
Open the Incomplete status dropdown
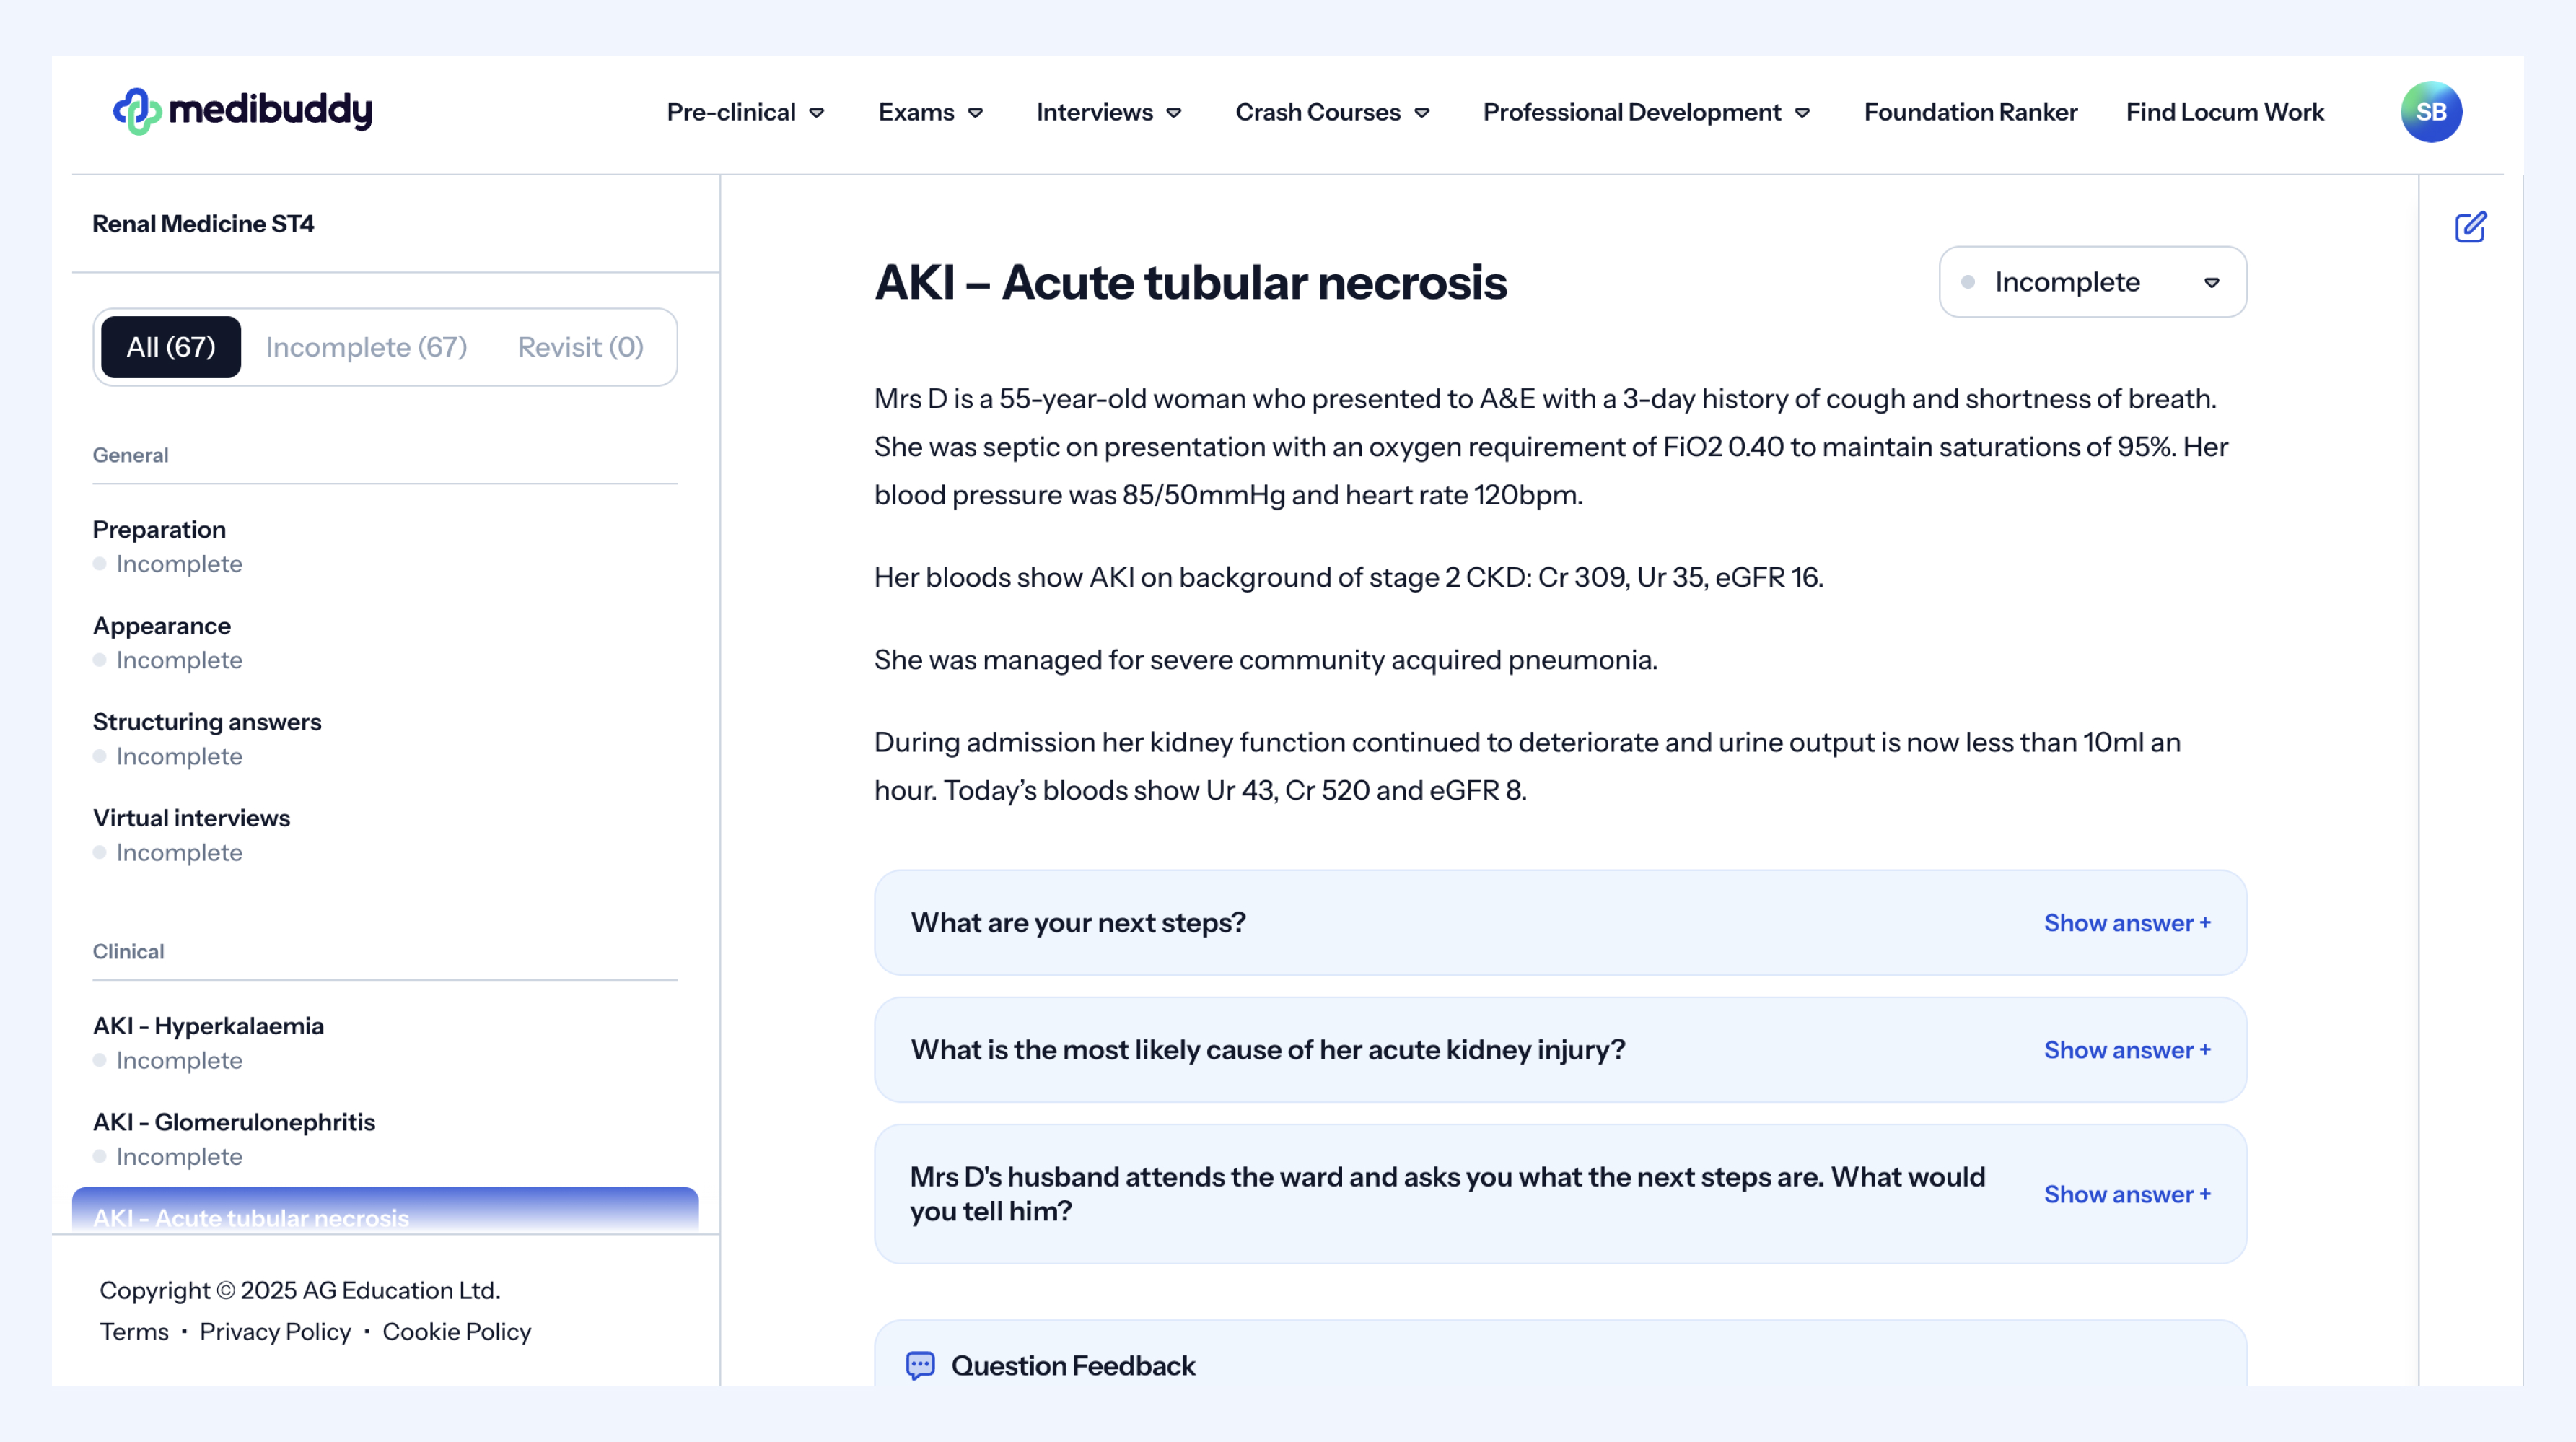coord(2092,282)
